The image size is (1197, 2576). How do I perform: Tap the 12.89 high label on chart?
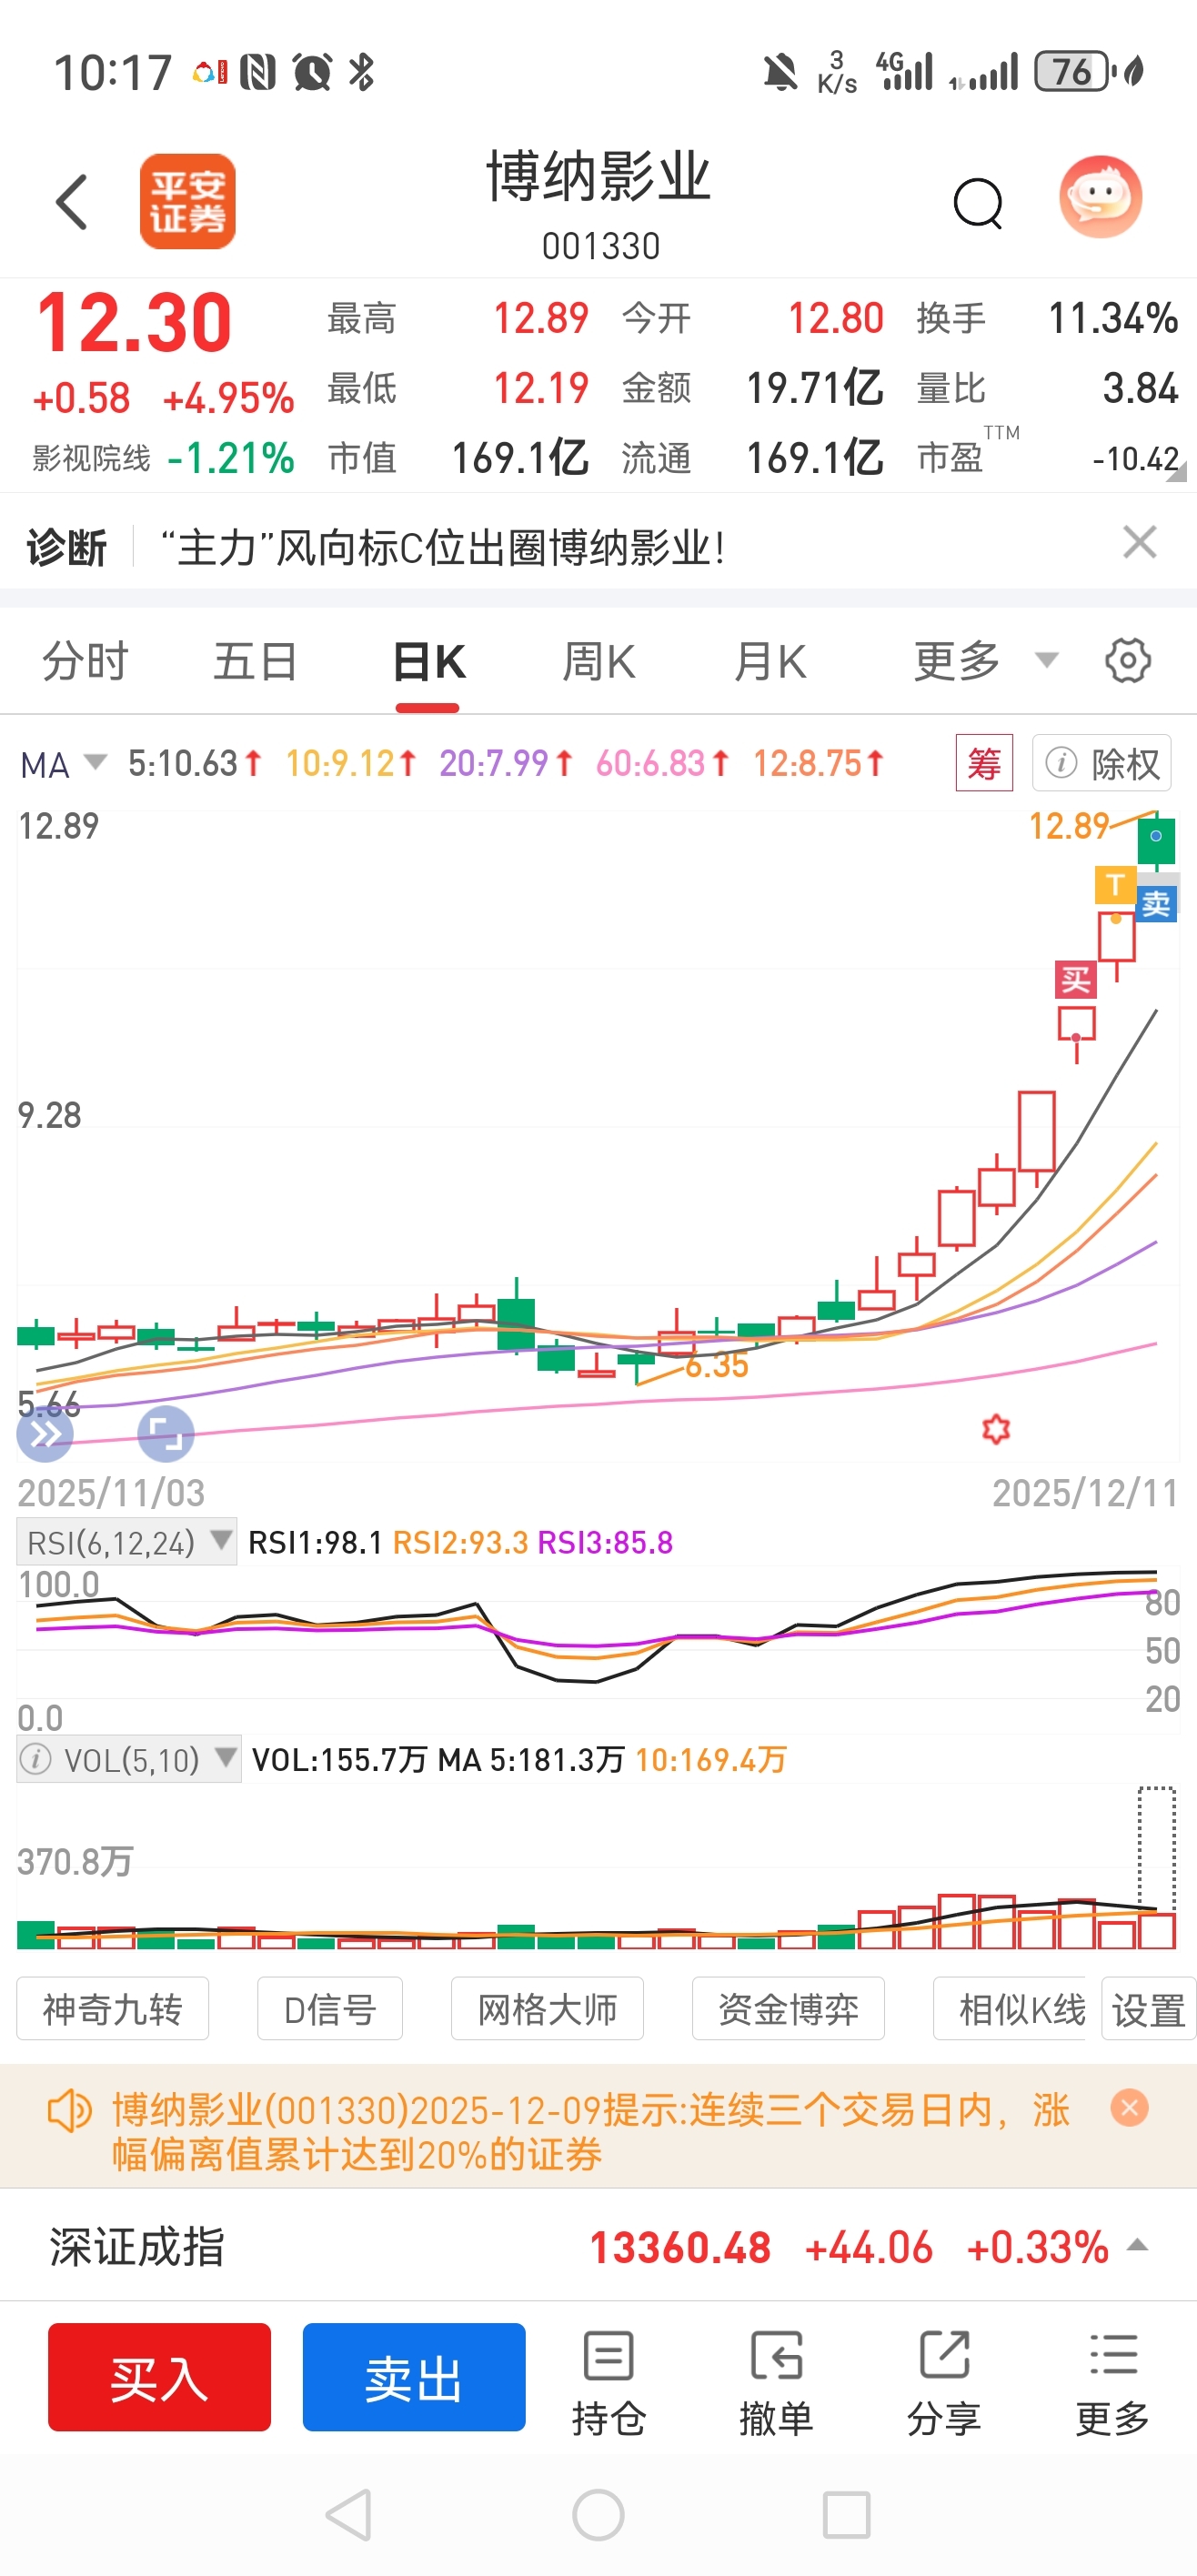coord(1069,826)
